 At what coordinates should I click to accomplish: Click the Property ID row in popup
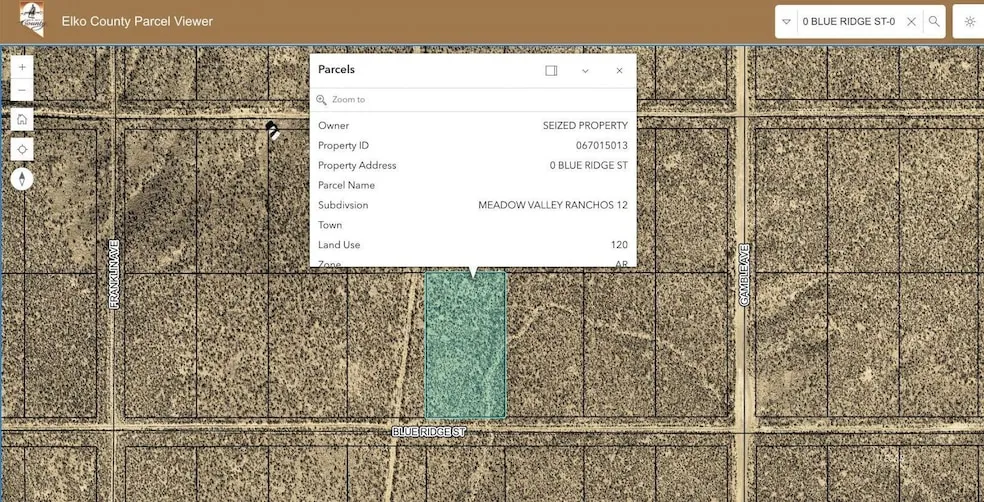coord(472,145)
